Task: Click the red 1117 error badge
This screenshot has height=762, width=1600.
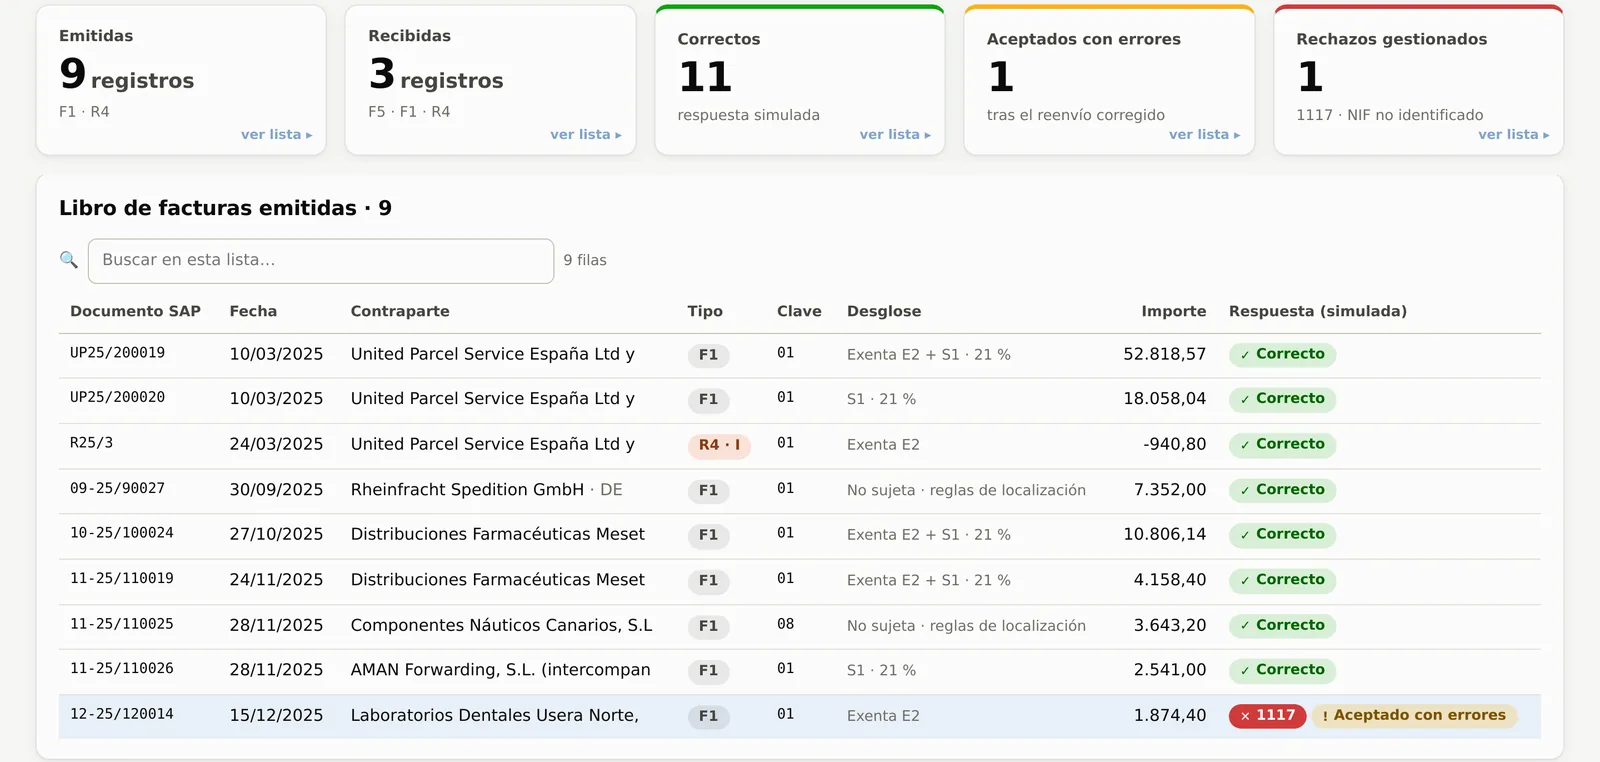Action: (x=1267, y=716)
